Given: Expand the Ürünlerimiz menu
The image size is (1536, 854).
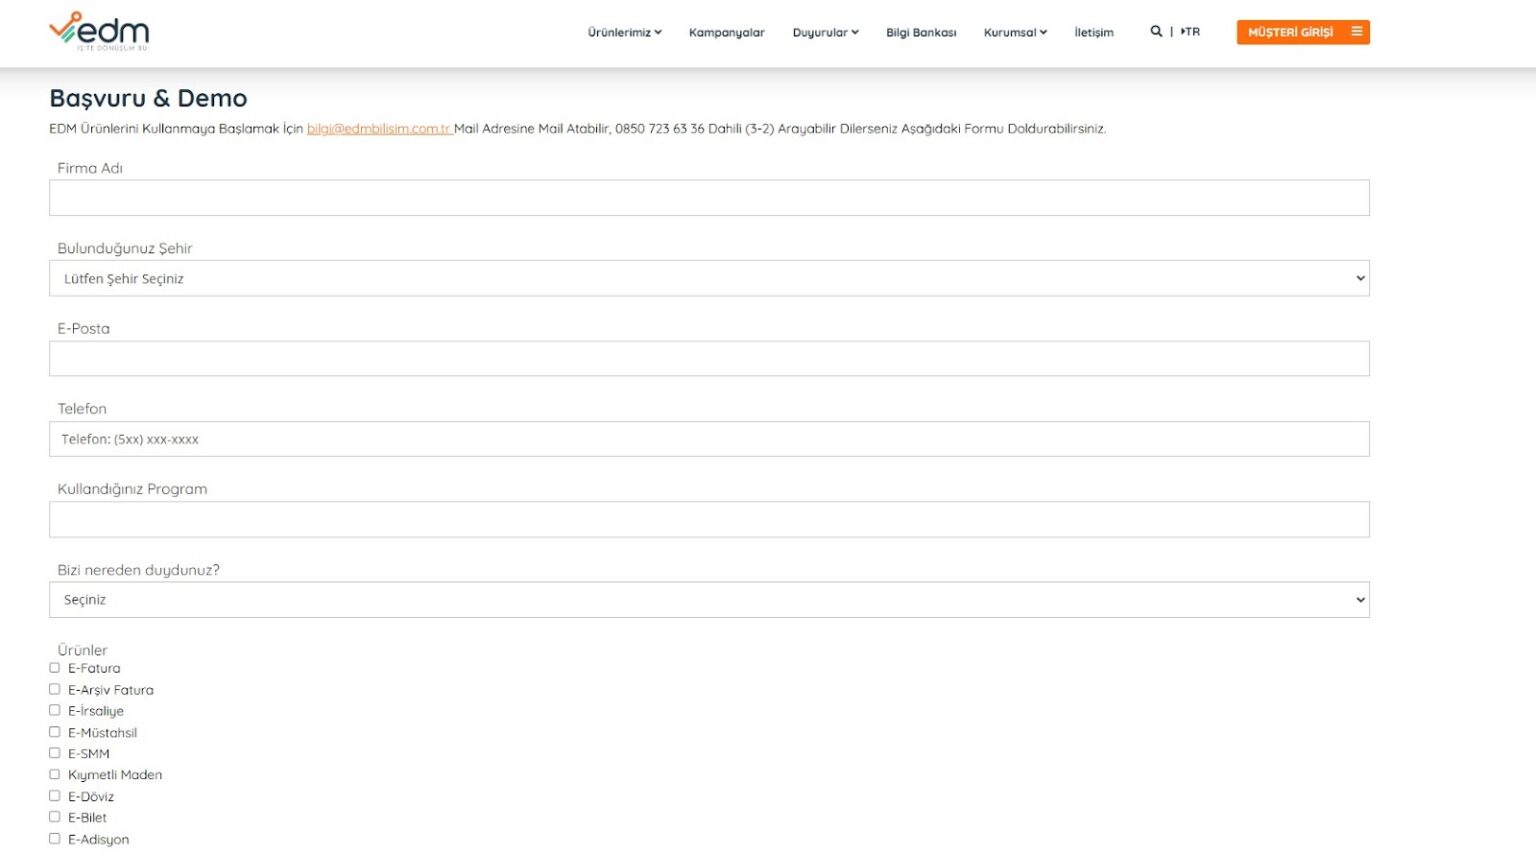Looking at the screenshot, I should [x=624, y=33].
